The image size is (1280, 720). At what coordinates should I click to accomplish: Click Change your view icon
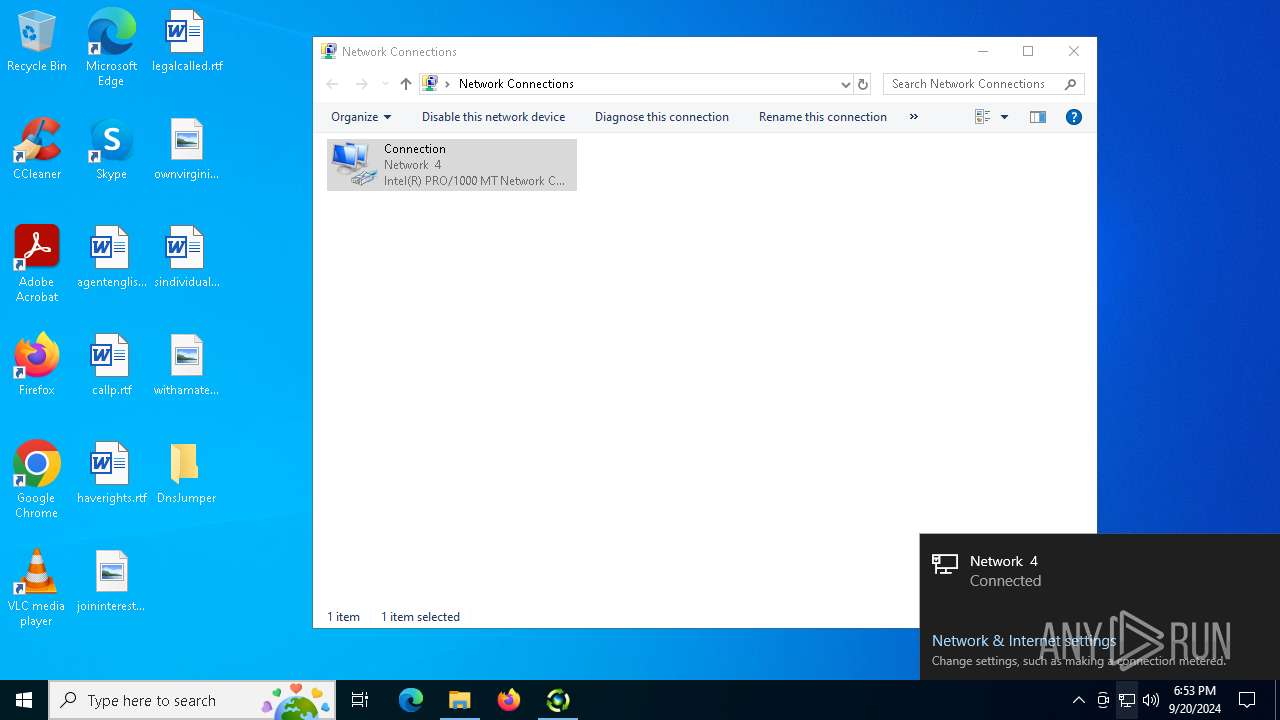click(983, 117)
